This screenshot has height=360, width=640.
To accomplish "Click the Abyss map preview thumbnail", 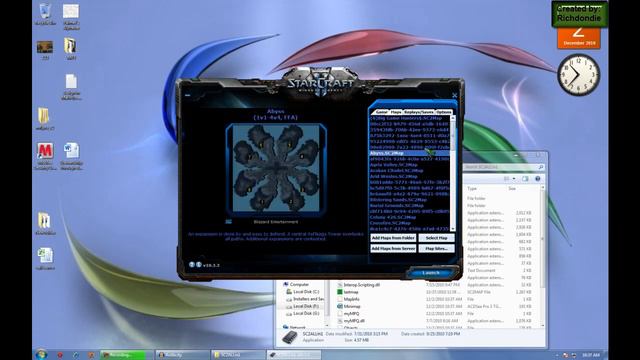I will click(x=276, y=169).
